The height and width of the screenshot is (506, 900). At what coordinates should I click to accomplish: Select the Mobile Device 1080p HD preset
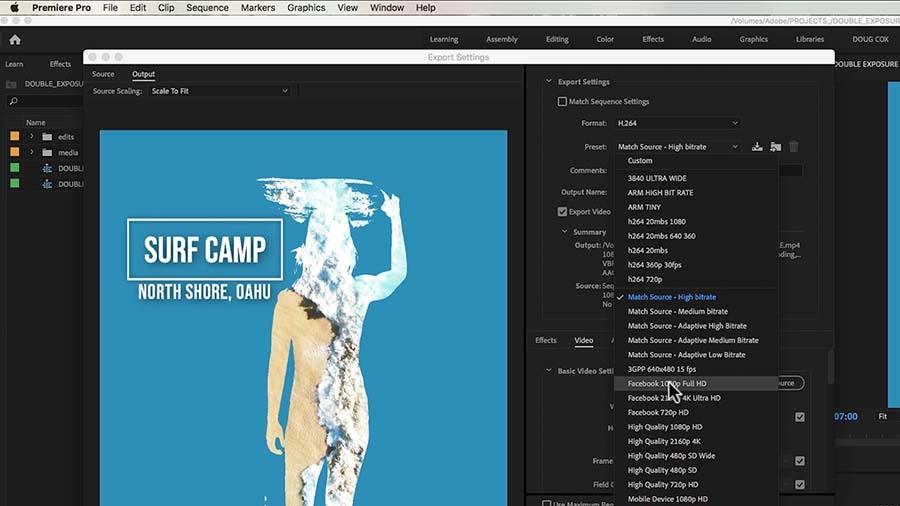point(696,499)
